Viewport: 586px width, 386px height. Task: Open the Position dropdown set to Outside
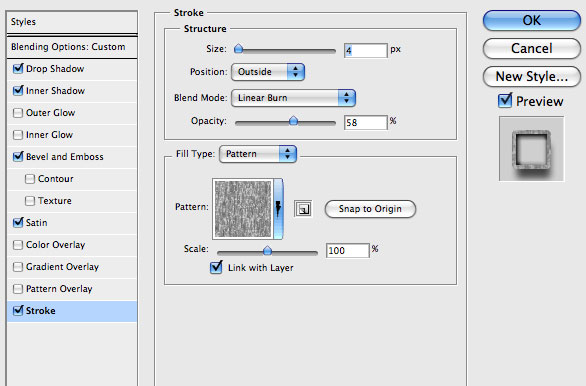pos(268,72)
